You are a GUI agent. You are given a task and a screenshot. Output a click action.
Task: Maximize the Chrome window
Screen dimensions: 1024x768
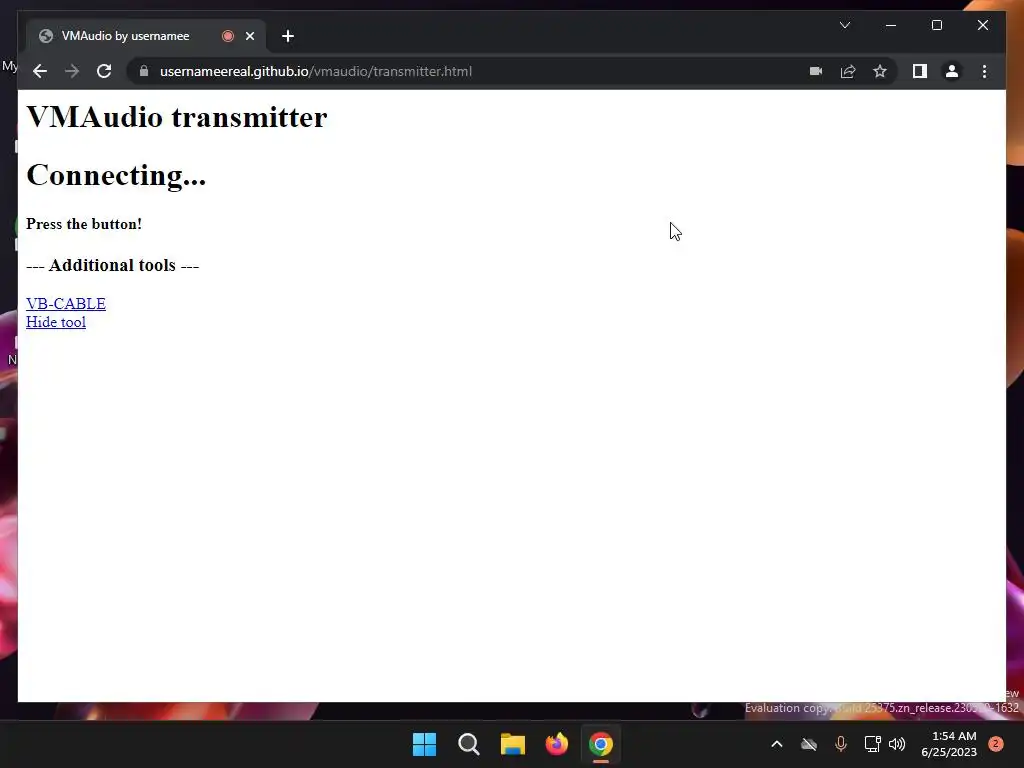click(936, 25)
